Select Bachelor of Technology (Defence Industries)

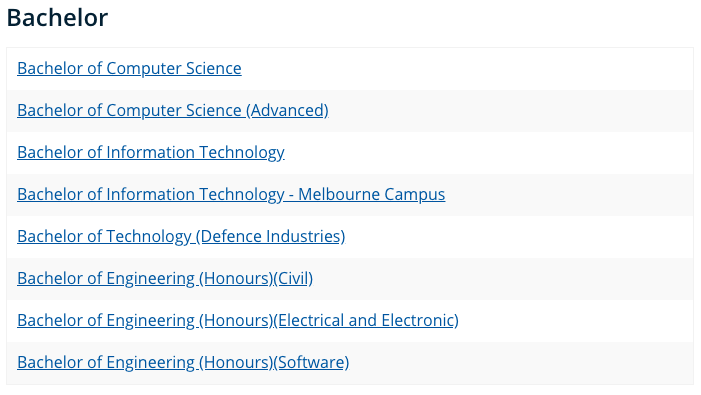[x=181, y=236]
